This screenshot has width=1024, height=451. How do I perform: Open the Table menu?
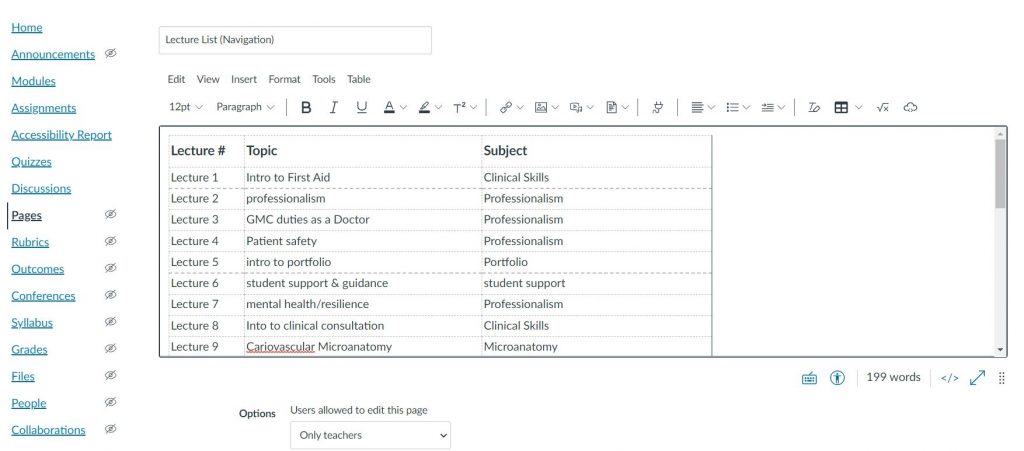pyautogui.click(x=359, y=79)
